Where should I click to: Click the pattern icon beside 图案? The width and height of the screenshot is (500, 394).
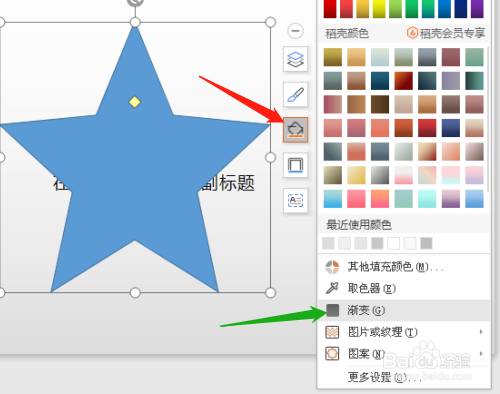[x=332, y=354]
